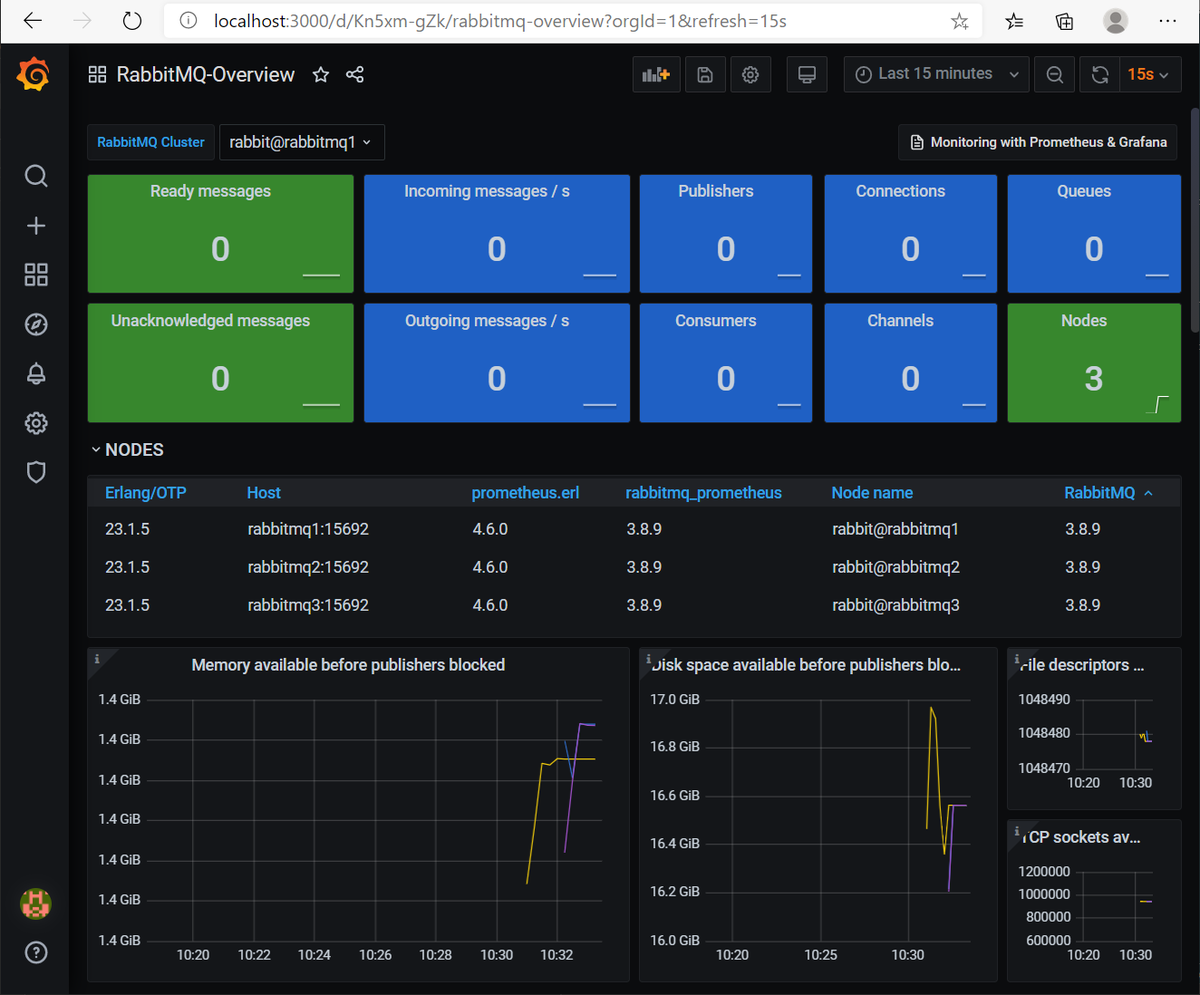Screen dimensions: 1200x995
Task: Open the Last 15 minutes time picker
Action: click(x=934, y=73)
